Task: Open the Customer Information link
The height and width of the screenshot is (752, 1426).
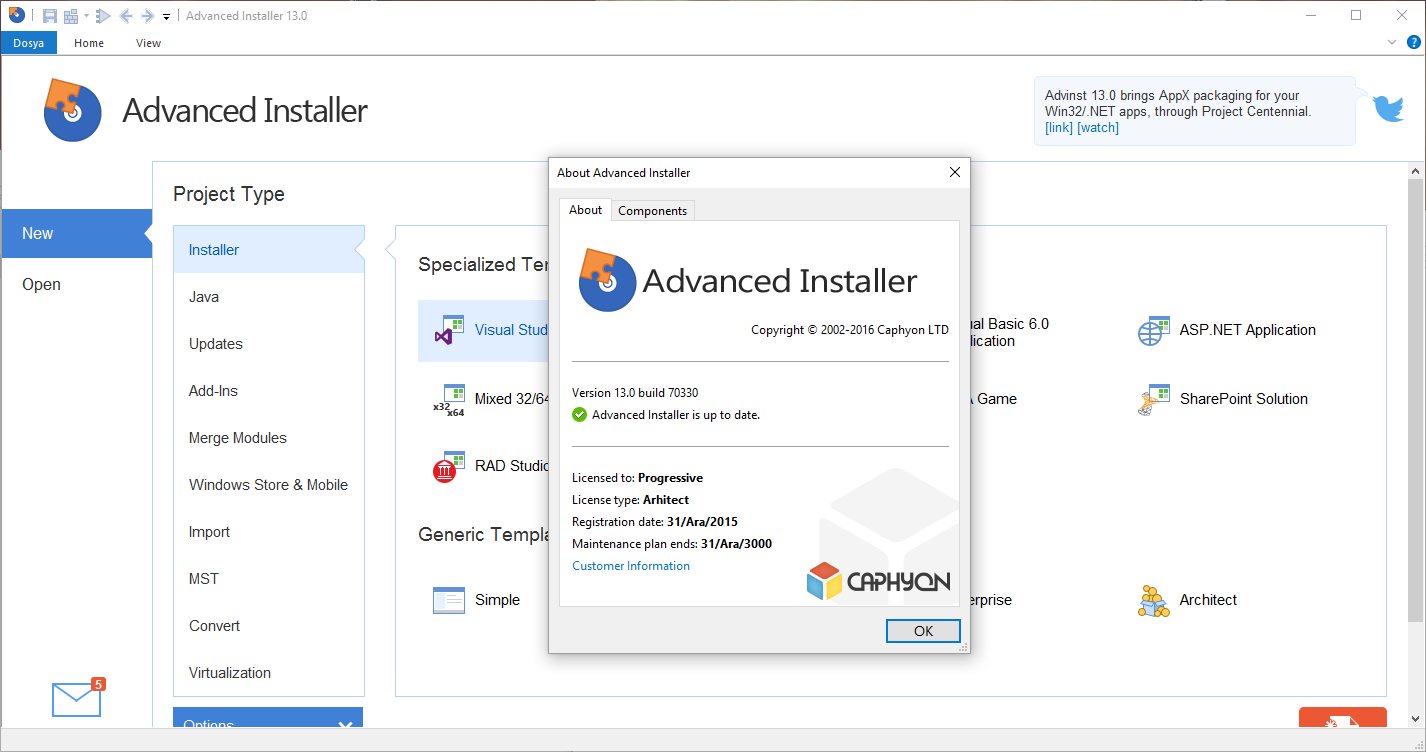Action: tap(631, 566)
